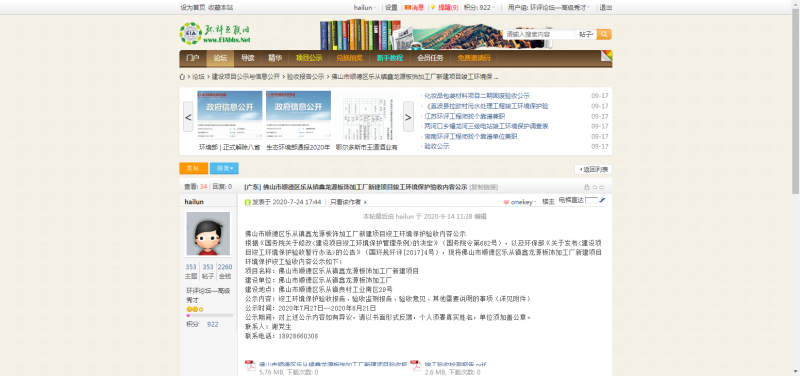Click the 楼主 label in the post header

(548, 202)
